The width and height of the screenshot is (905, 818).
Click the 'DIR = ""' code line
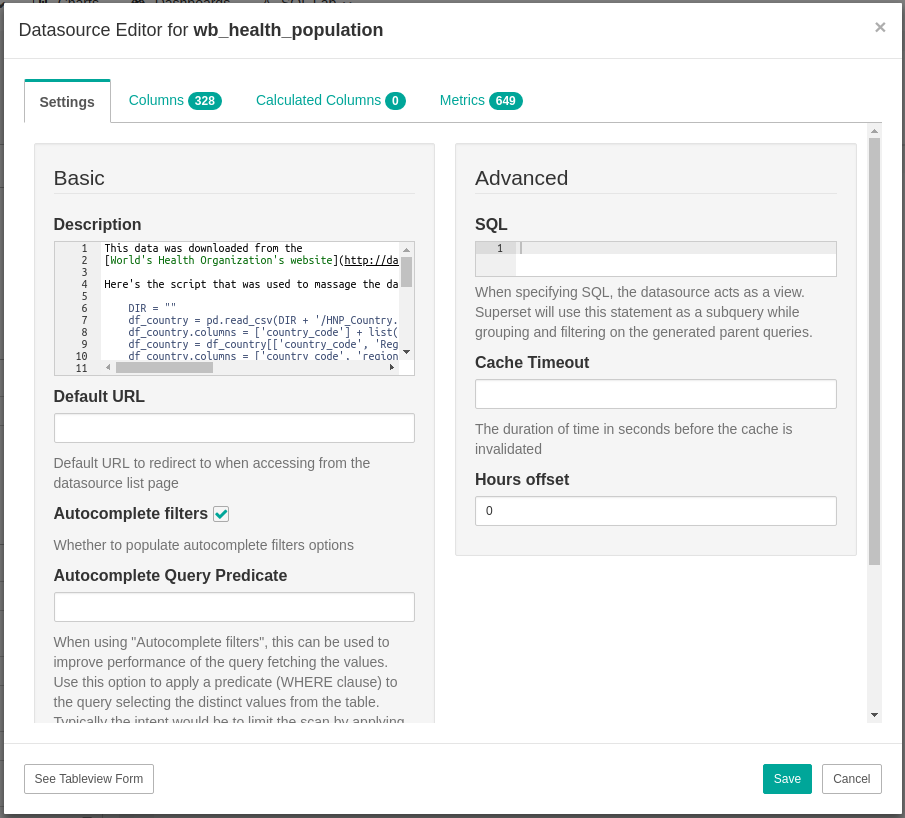click(152, 308)
